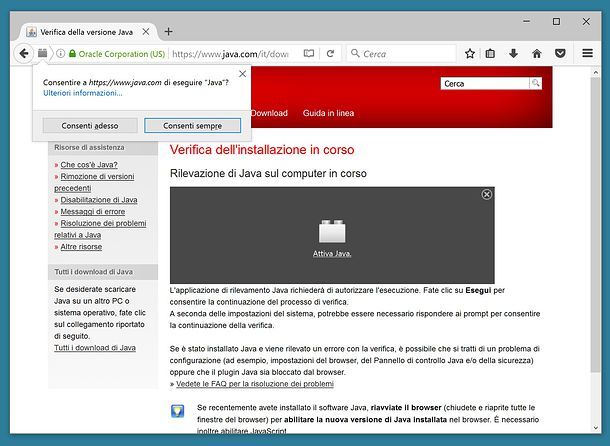This screenshot has height=446, width=610.
Task: Open the Download menu item
Action: tap(269, 113)
